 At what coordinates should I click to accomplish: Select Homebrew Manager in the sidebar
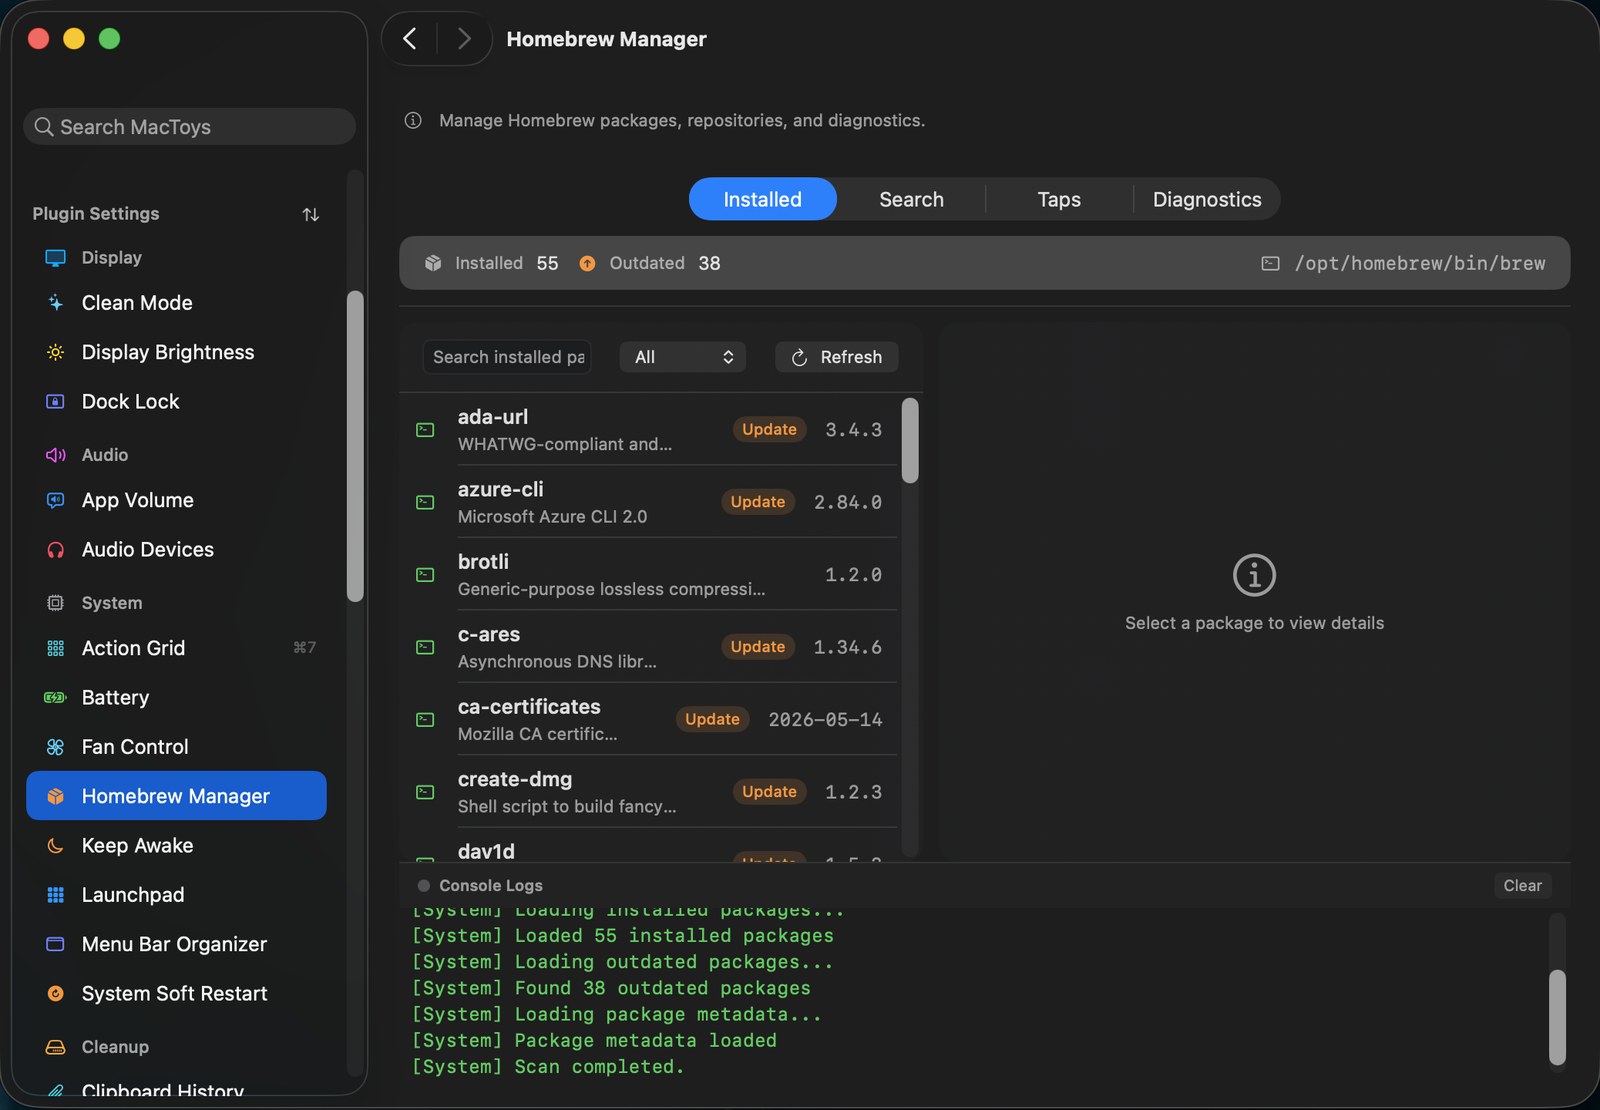(x=176, y=796)
